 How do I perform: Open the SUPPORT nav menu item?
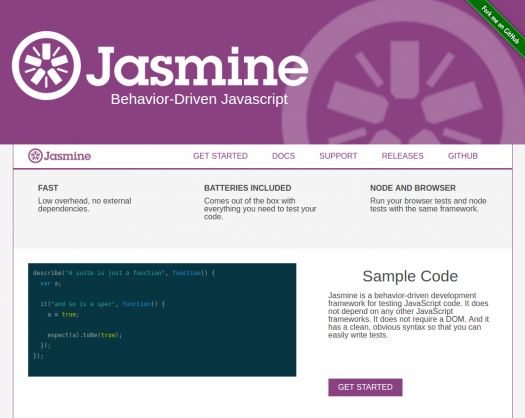click(x=338, y=156)
